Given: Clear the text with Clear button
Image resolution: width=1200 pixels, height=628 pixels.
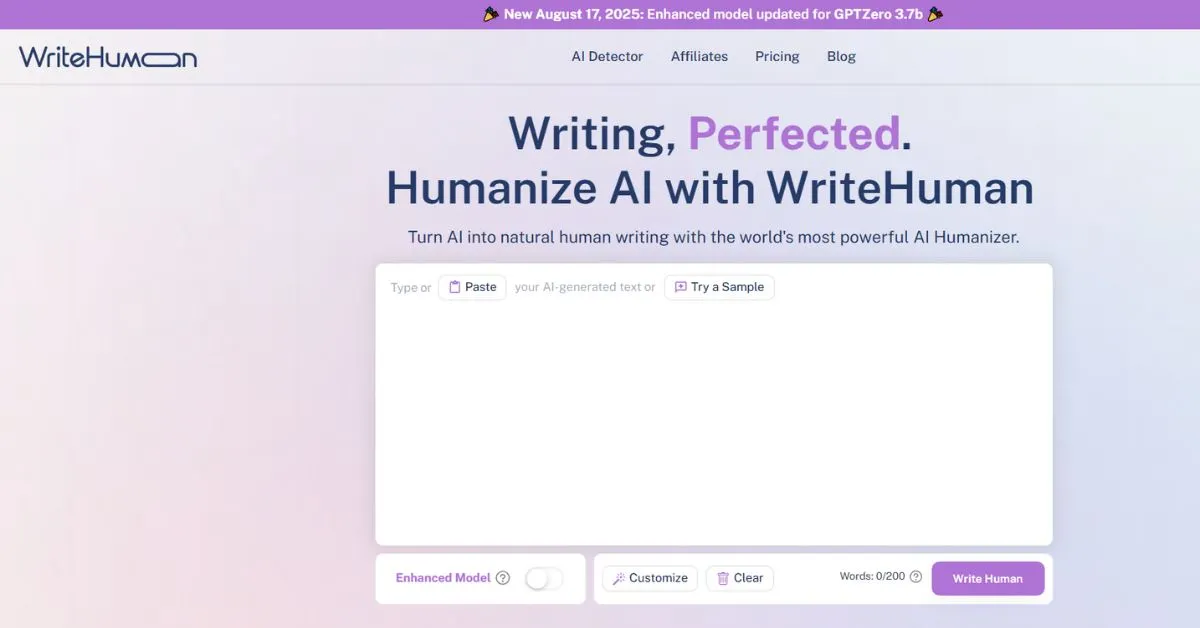Looking at the screenshot, I should point(740,578).
